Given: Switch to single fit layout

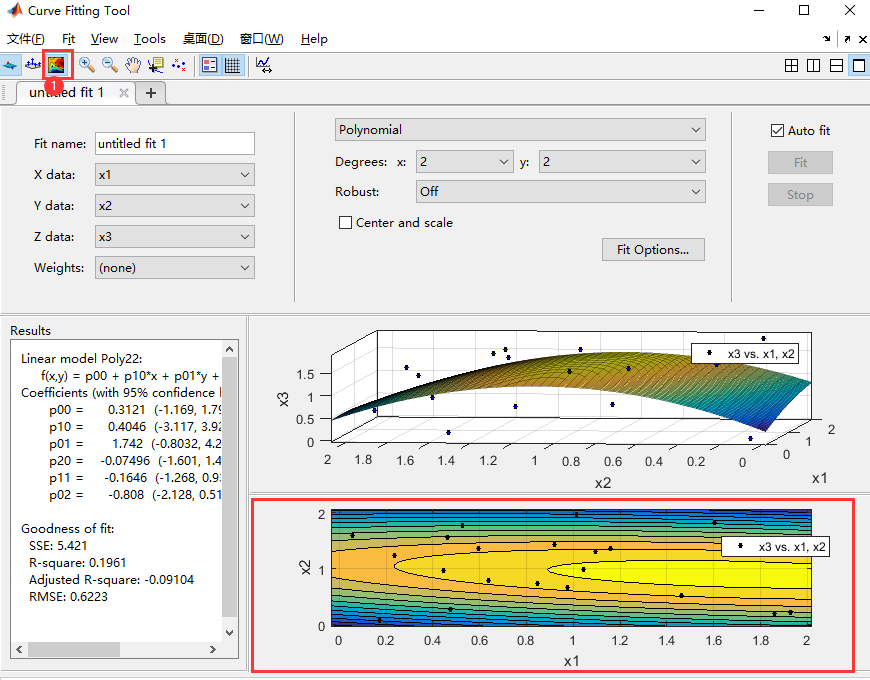Looking at the screenshot, I should (859, 65).
